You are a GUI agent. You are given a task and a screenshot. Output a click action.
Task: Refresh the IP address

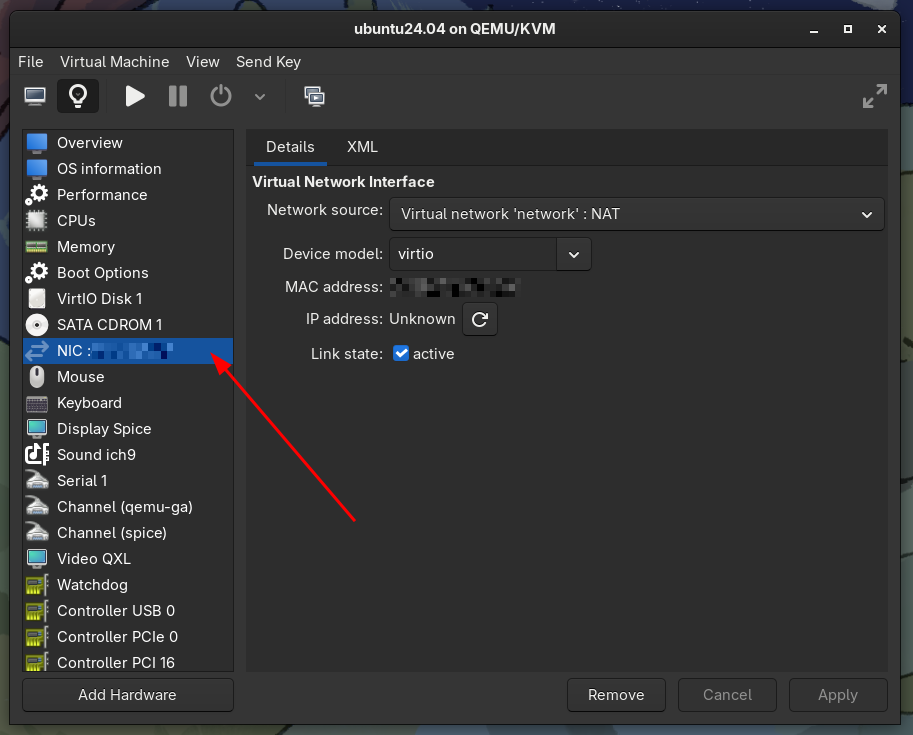pyautogui.click(x=481, y=319)
